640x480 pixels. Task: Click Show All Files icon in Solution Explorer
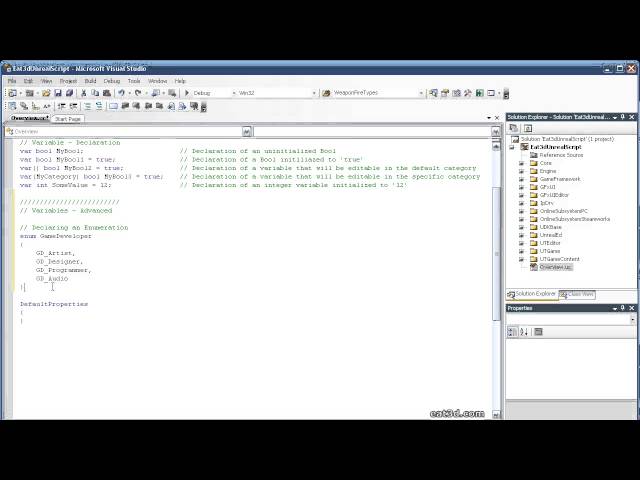pos(528,128)
